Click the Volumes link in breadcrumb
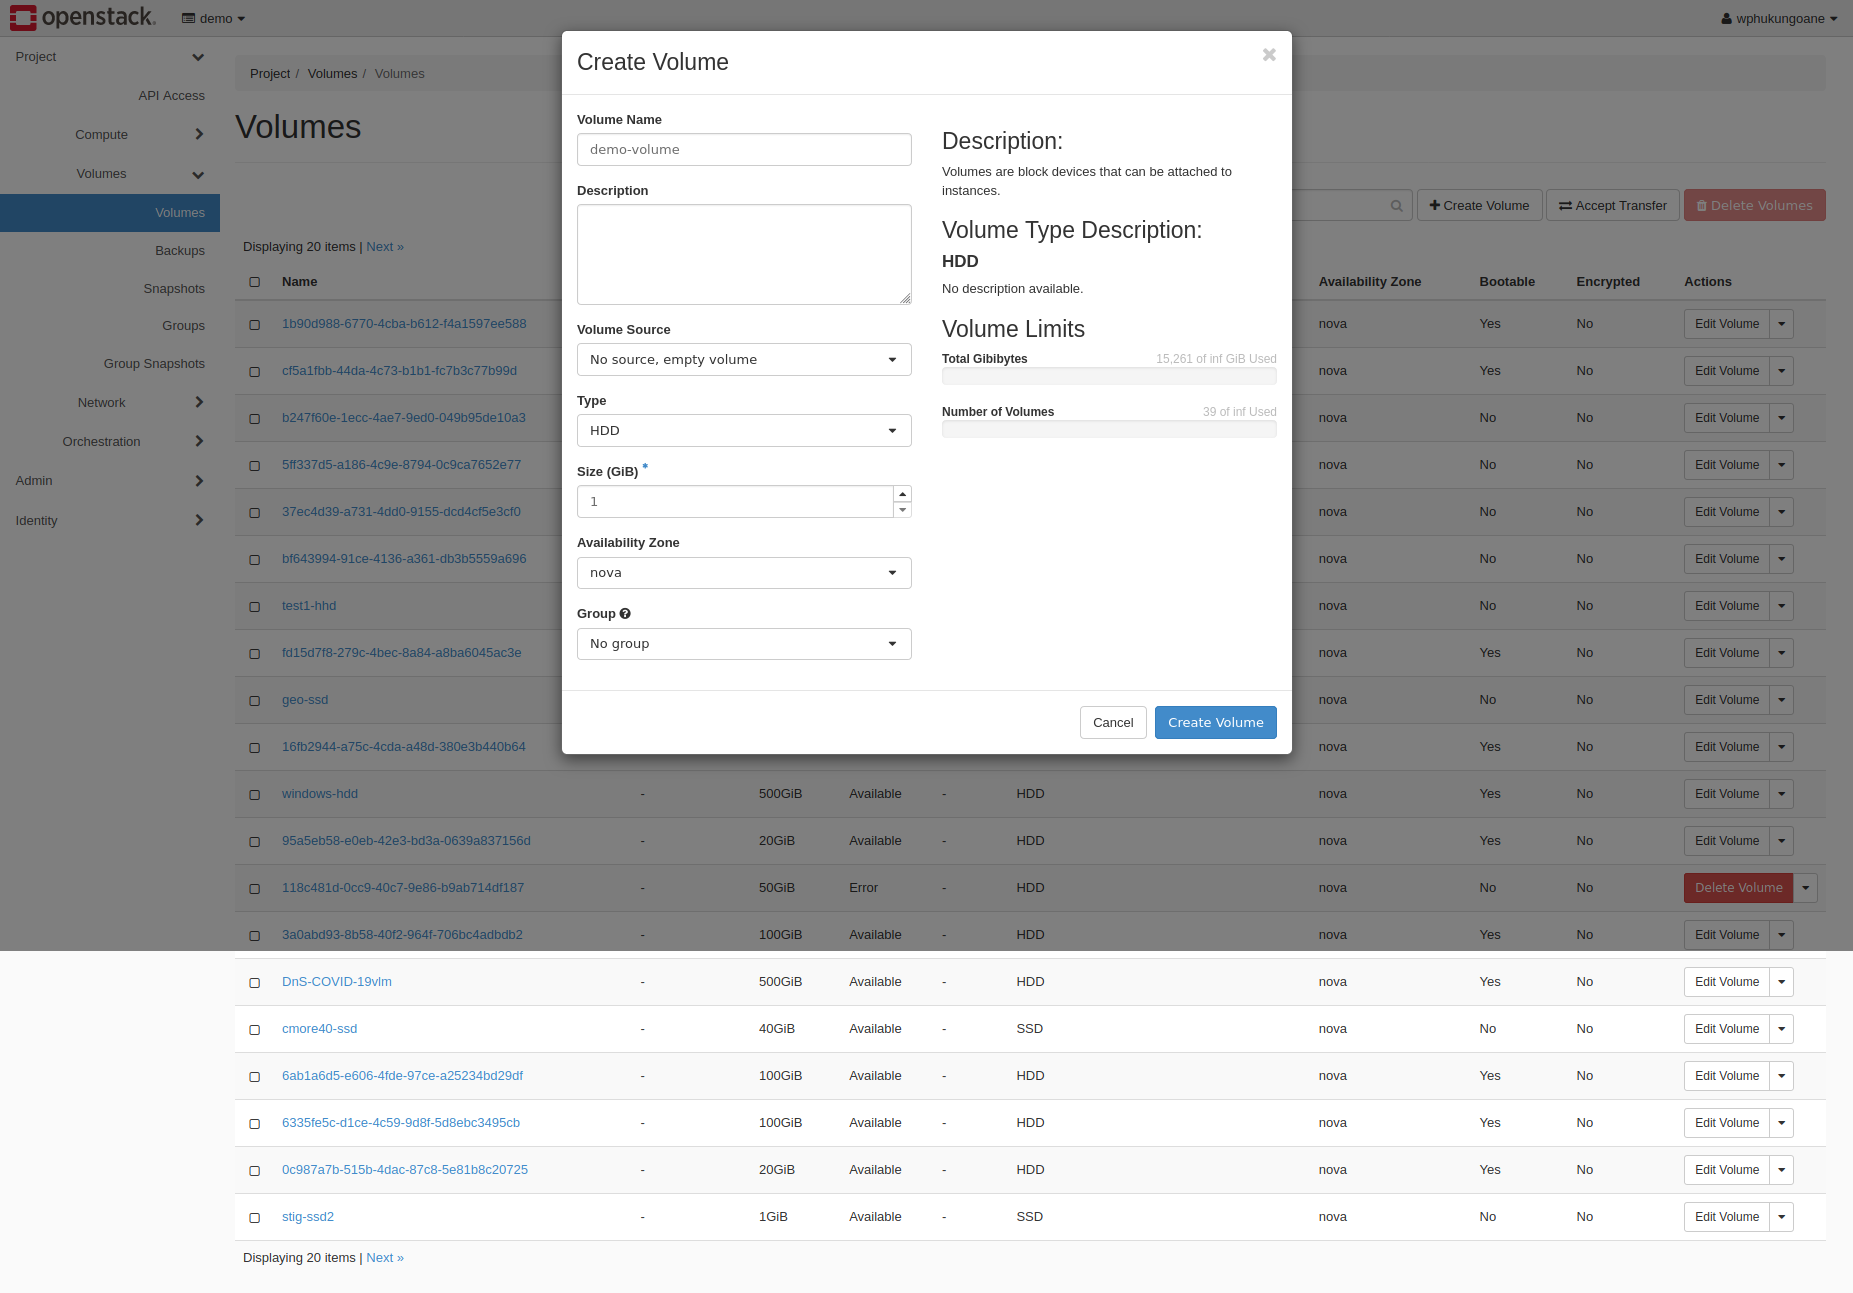The image size is (1853, 1293). click(x=332, y=74)
